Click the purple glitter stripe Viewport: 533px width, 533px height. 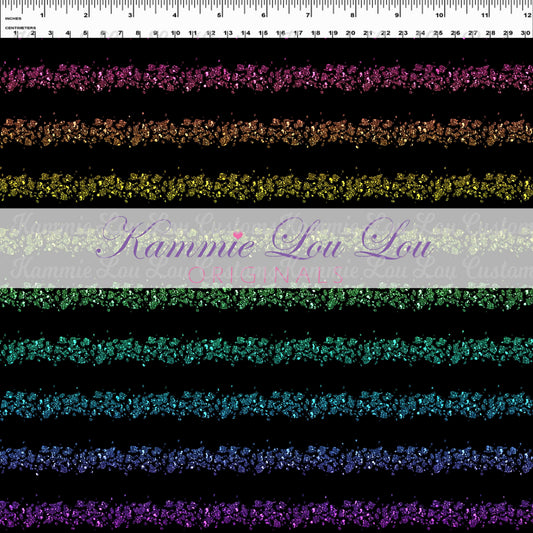click(x=266, y=513)
